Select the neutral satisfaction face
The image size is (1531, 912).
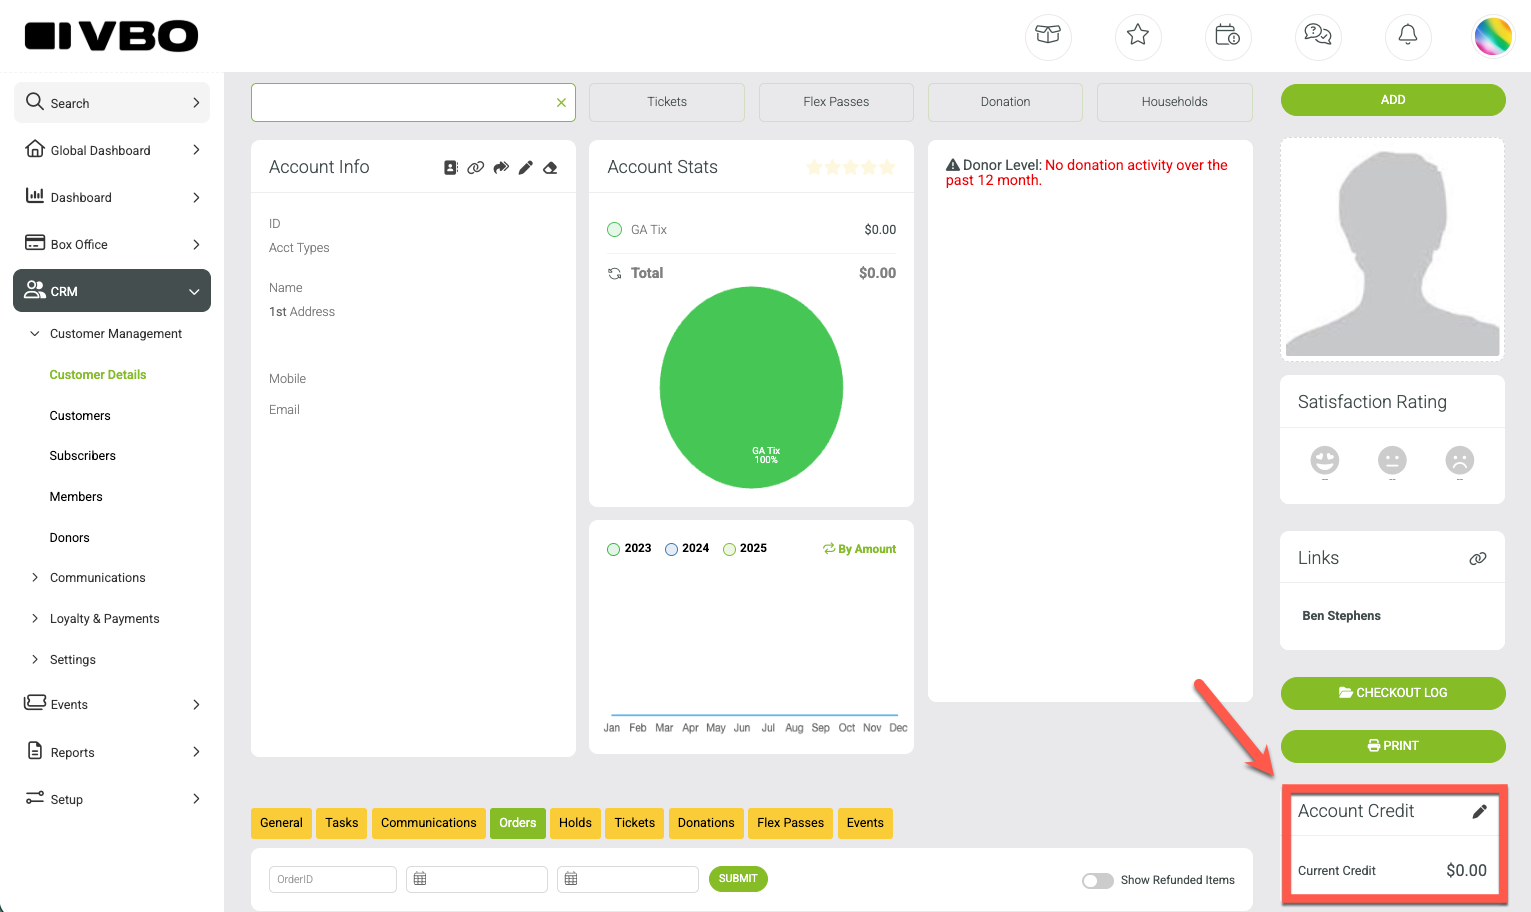point(1392,460)
